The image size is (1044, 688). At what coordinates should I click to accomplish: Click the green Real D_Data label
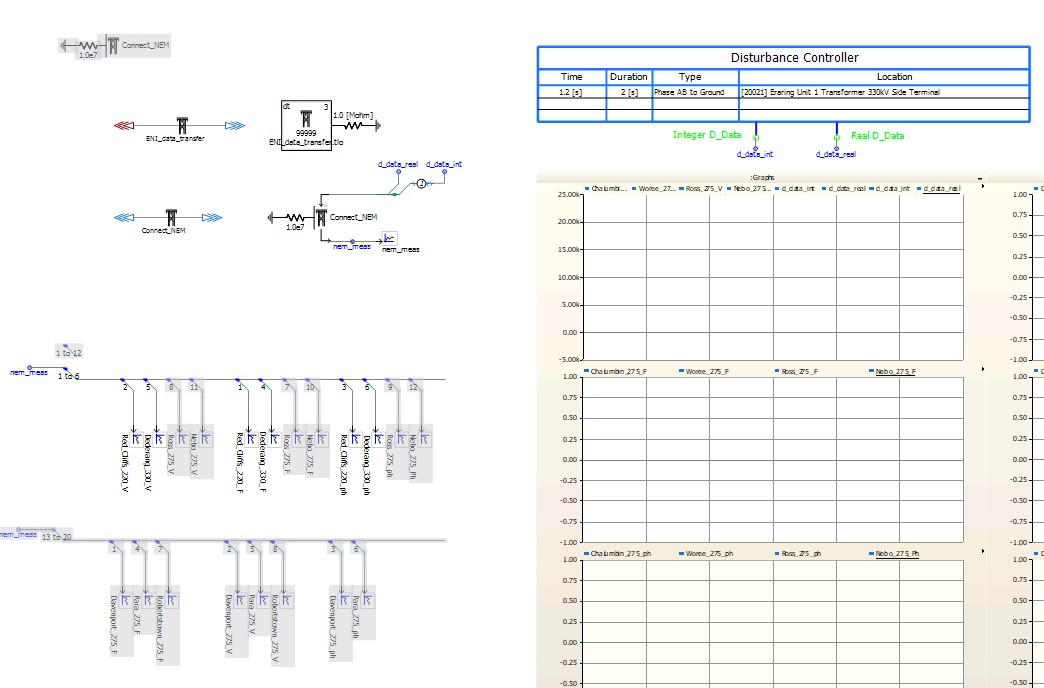coord(878,135)
